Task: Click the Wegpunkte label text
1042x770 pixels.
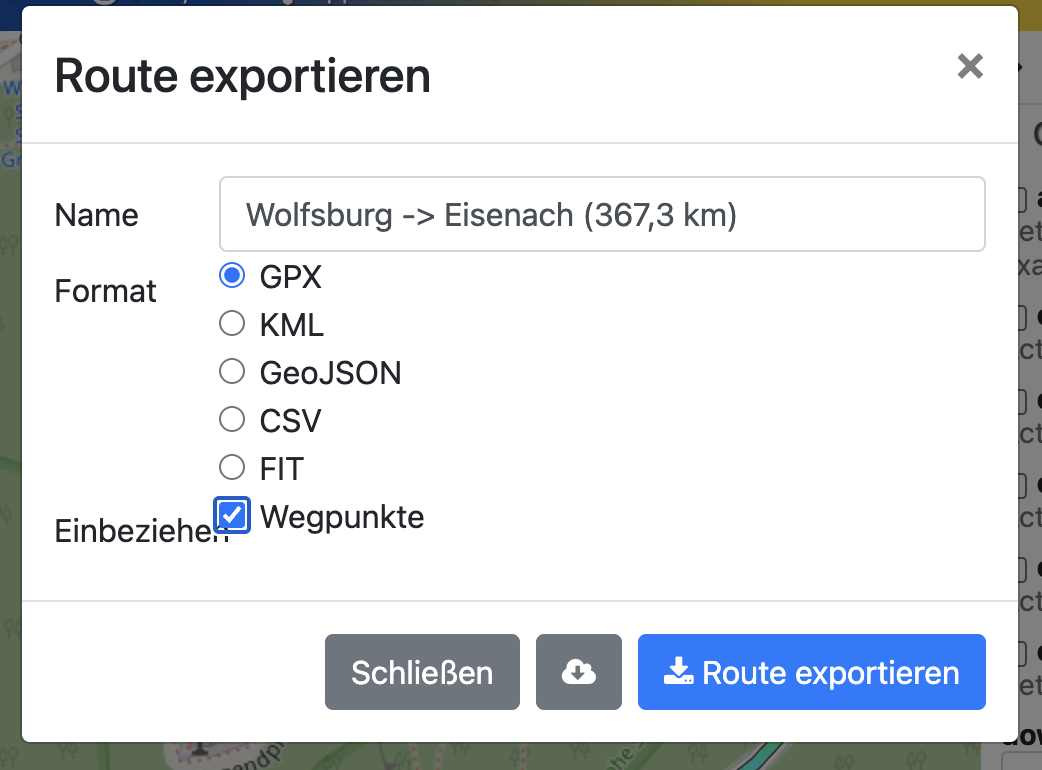Action: pos(342,517)
